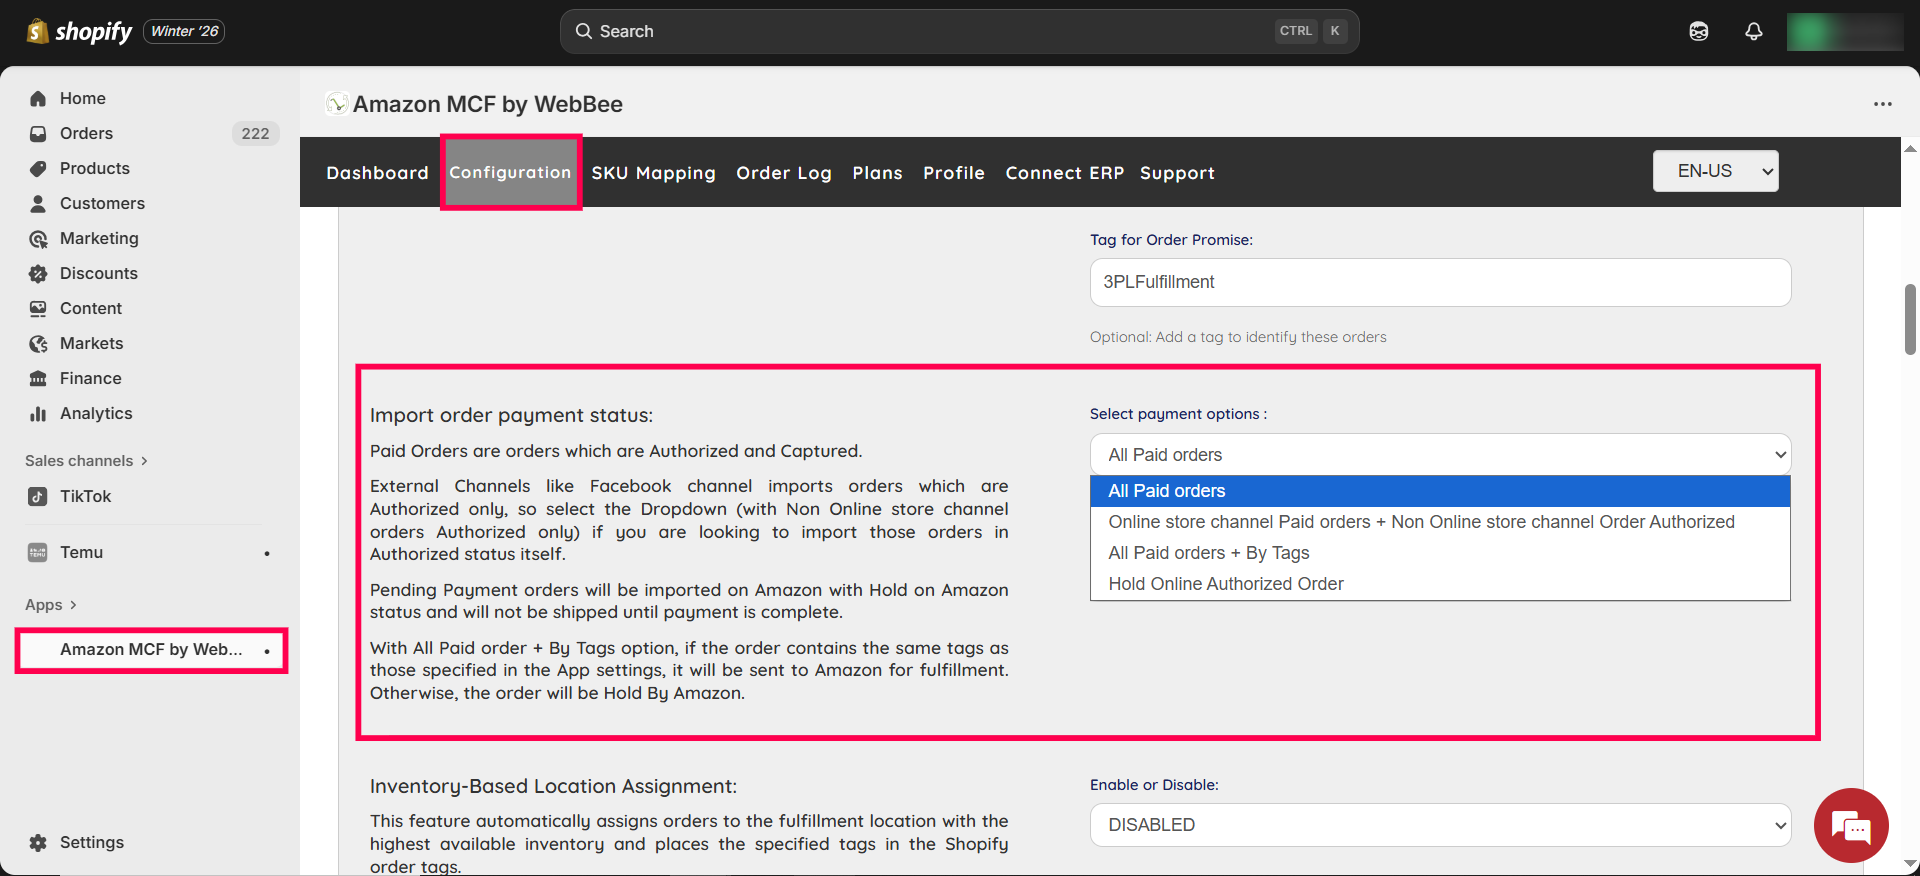Go to Customers in sidebar
The image size is (1920, 876).
(x=102, y=203)
